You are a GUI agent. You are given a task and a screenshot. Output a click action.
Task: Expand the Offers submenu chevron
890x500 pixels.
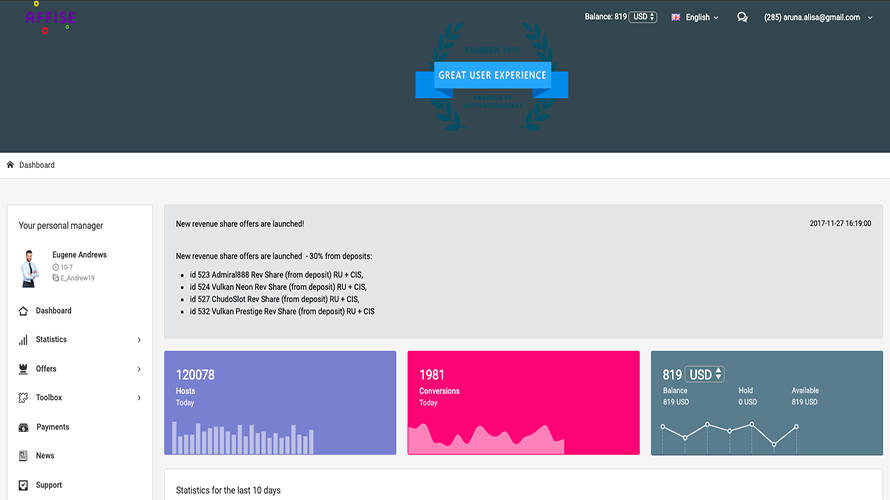[x=139, y=369]
